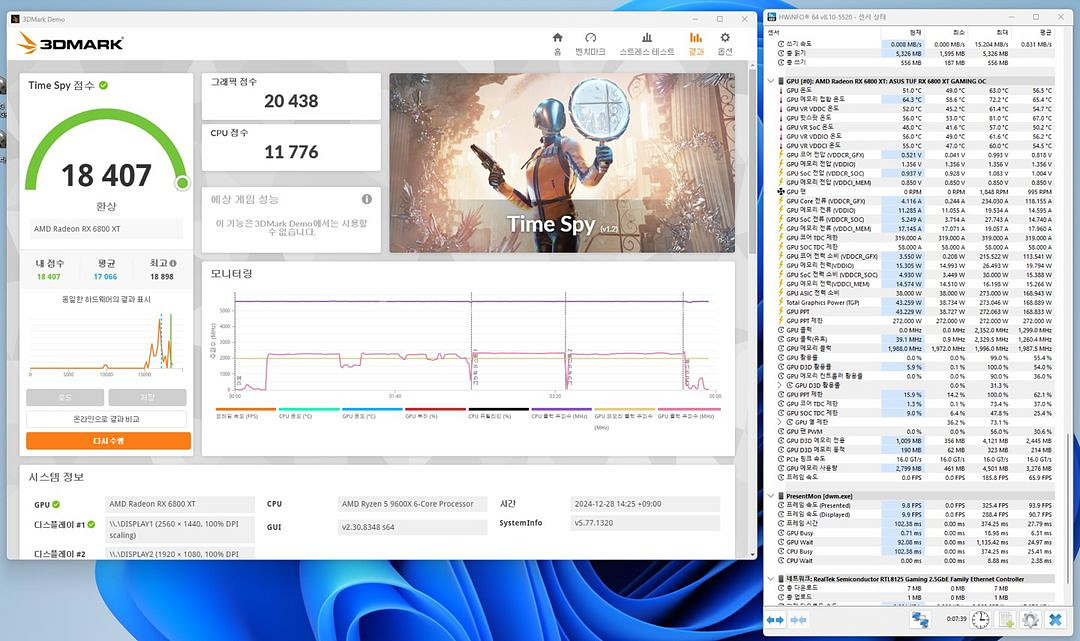Click the green Time Spy score validation checkmark

103,85
